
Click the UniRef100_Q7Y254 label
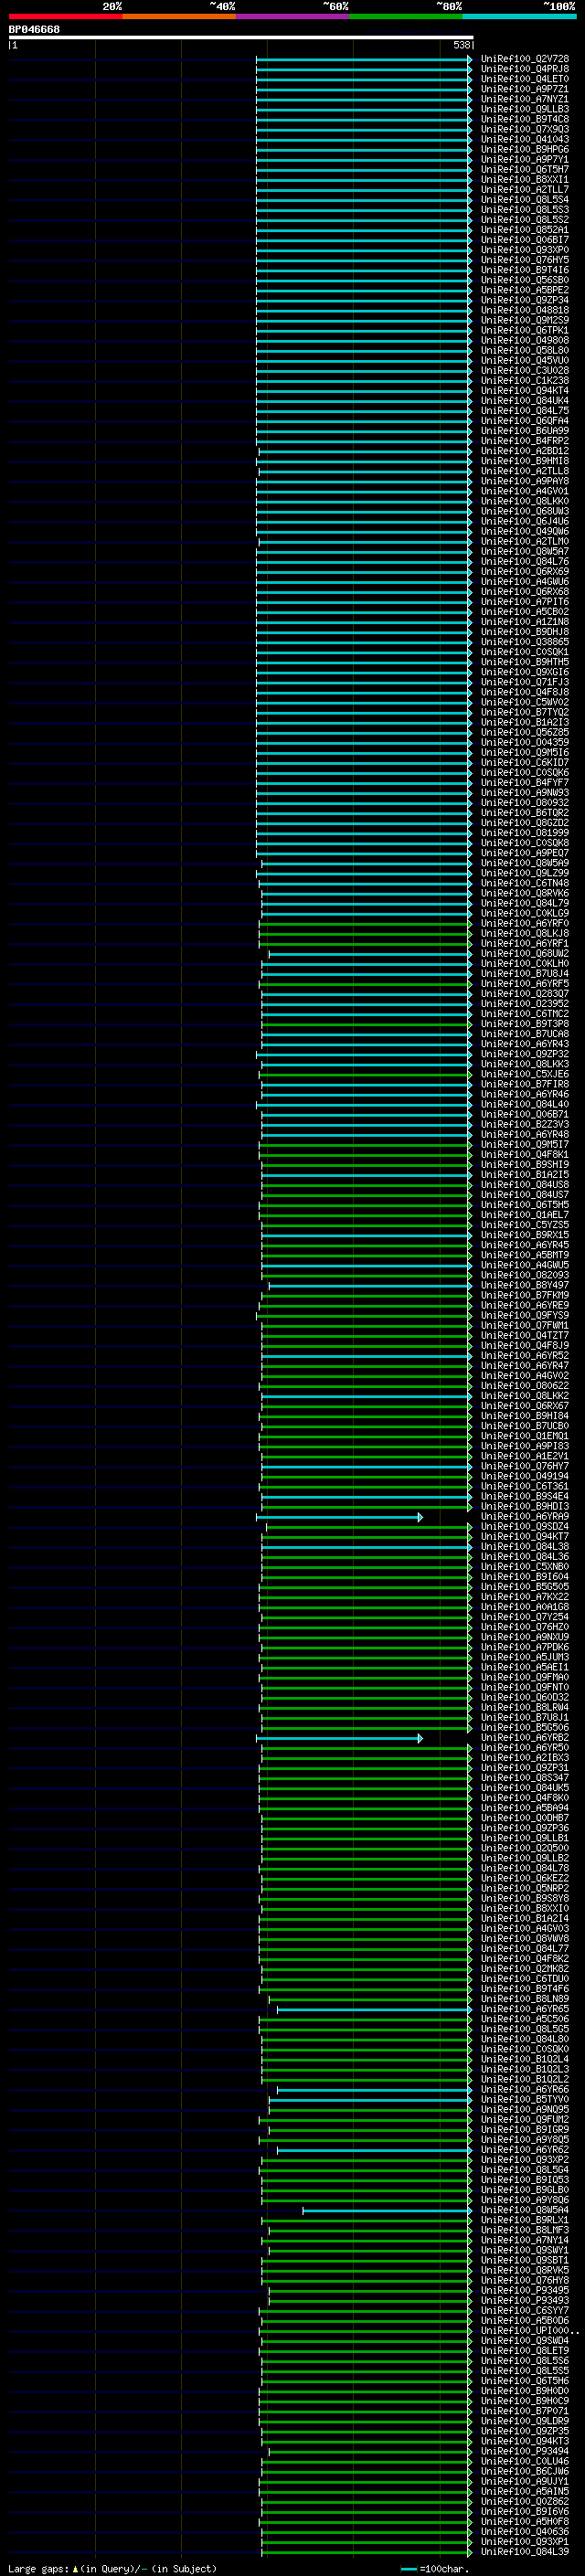pyautogui.click(x=524, y=1617)
